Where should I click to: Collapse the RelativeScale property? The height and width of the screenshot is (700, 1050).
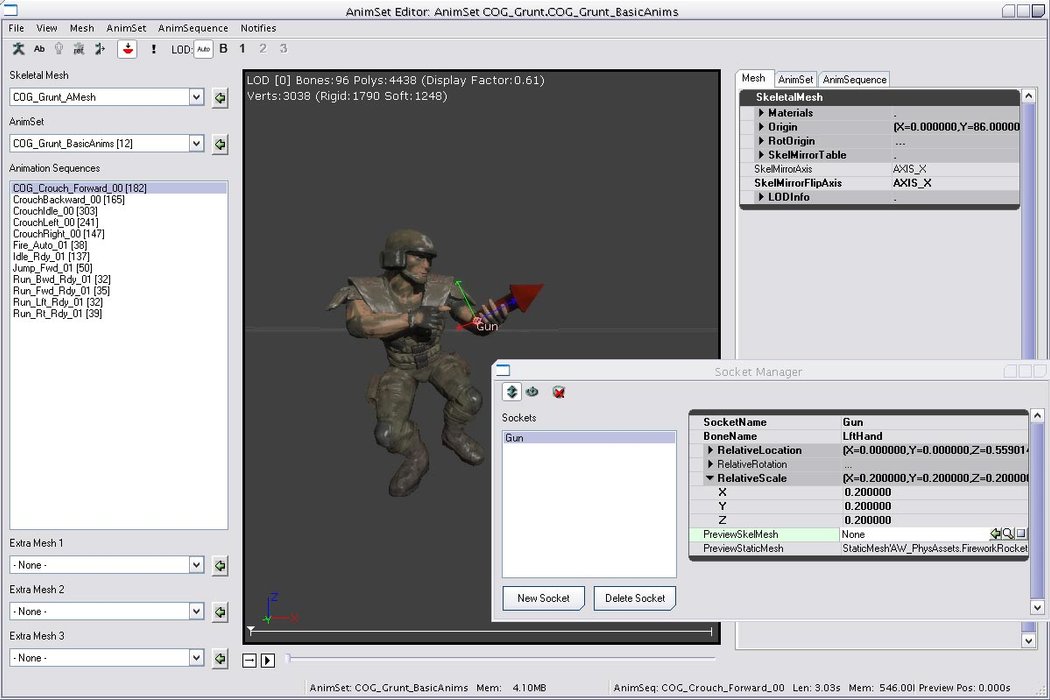pos(710,479)
